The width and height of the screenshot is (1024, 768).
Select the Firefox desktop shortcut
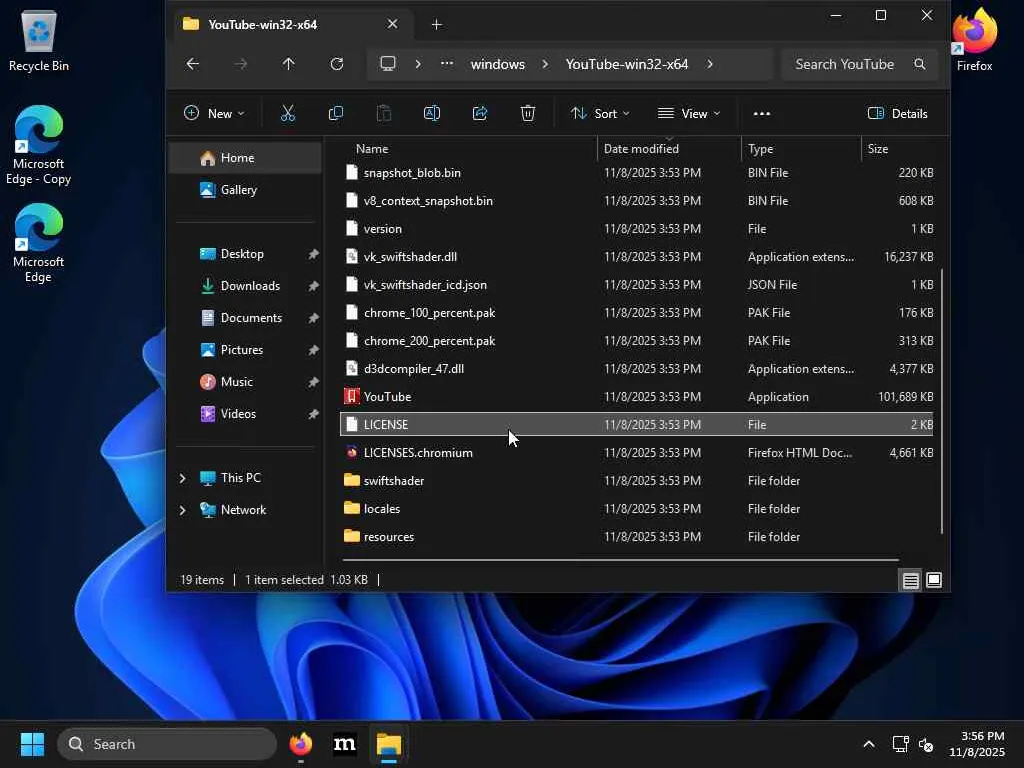click(974, 40)
